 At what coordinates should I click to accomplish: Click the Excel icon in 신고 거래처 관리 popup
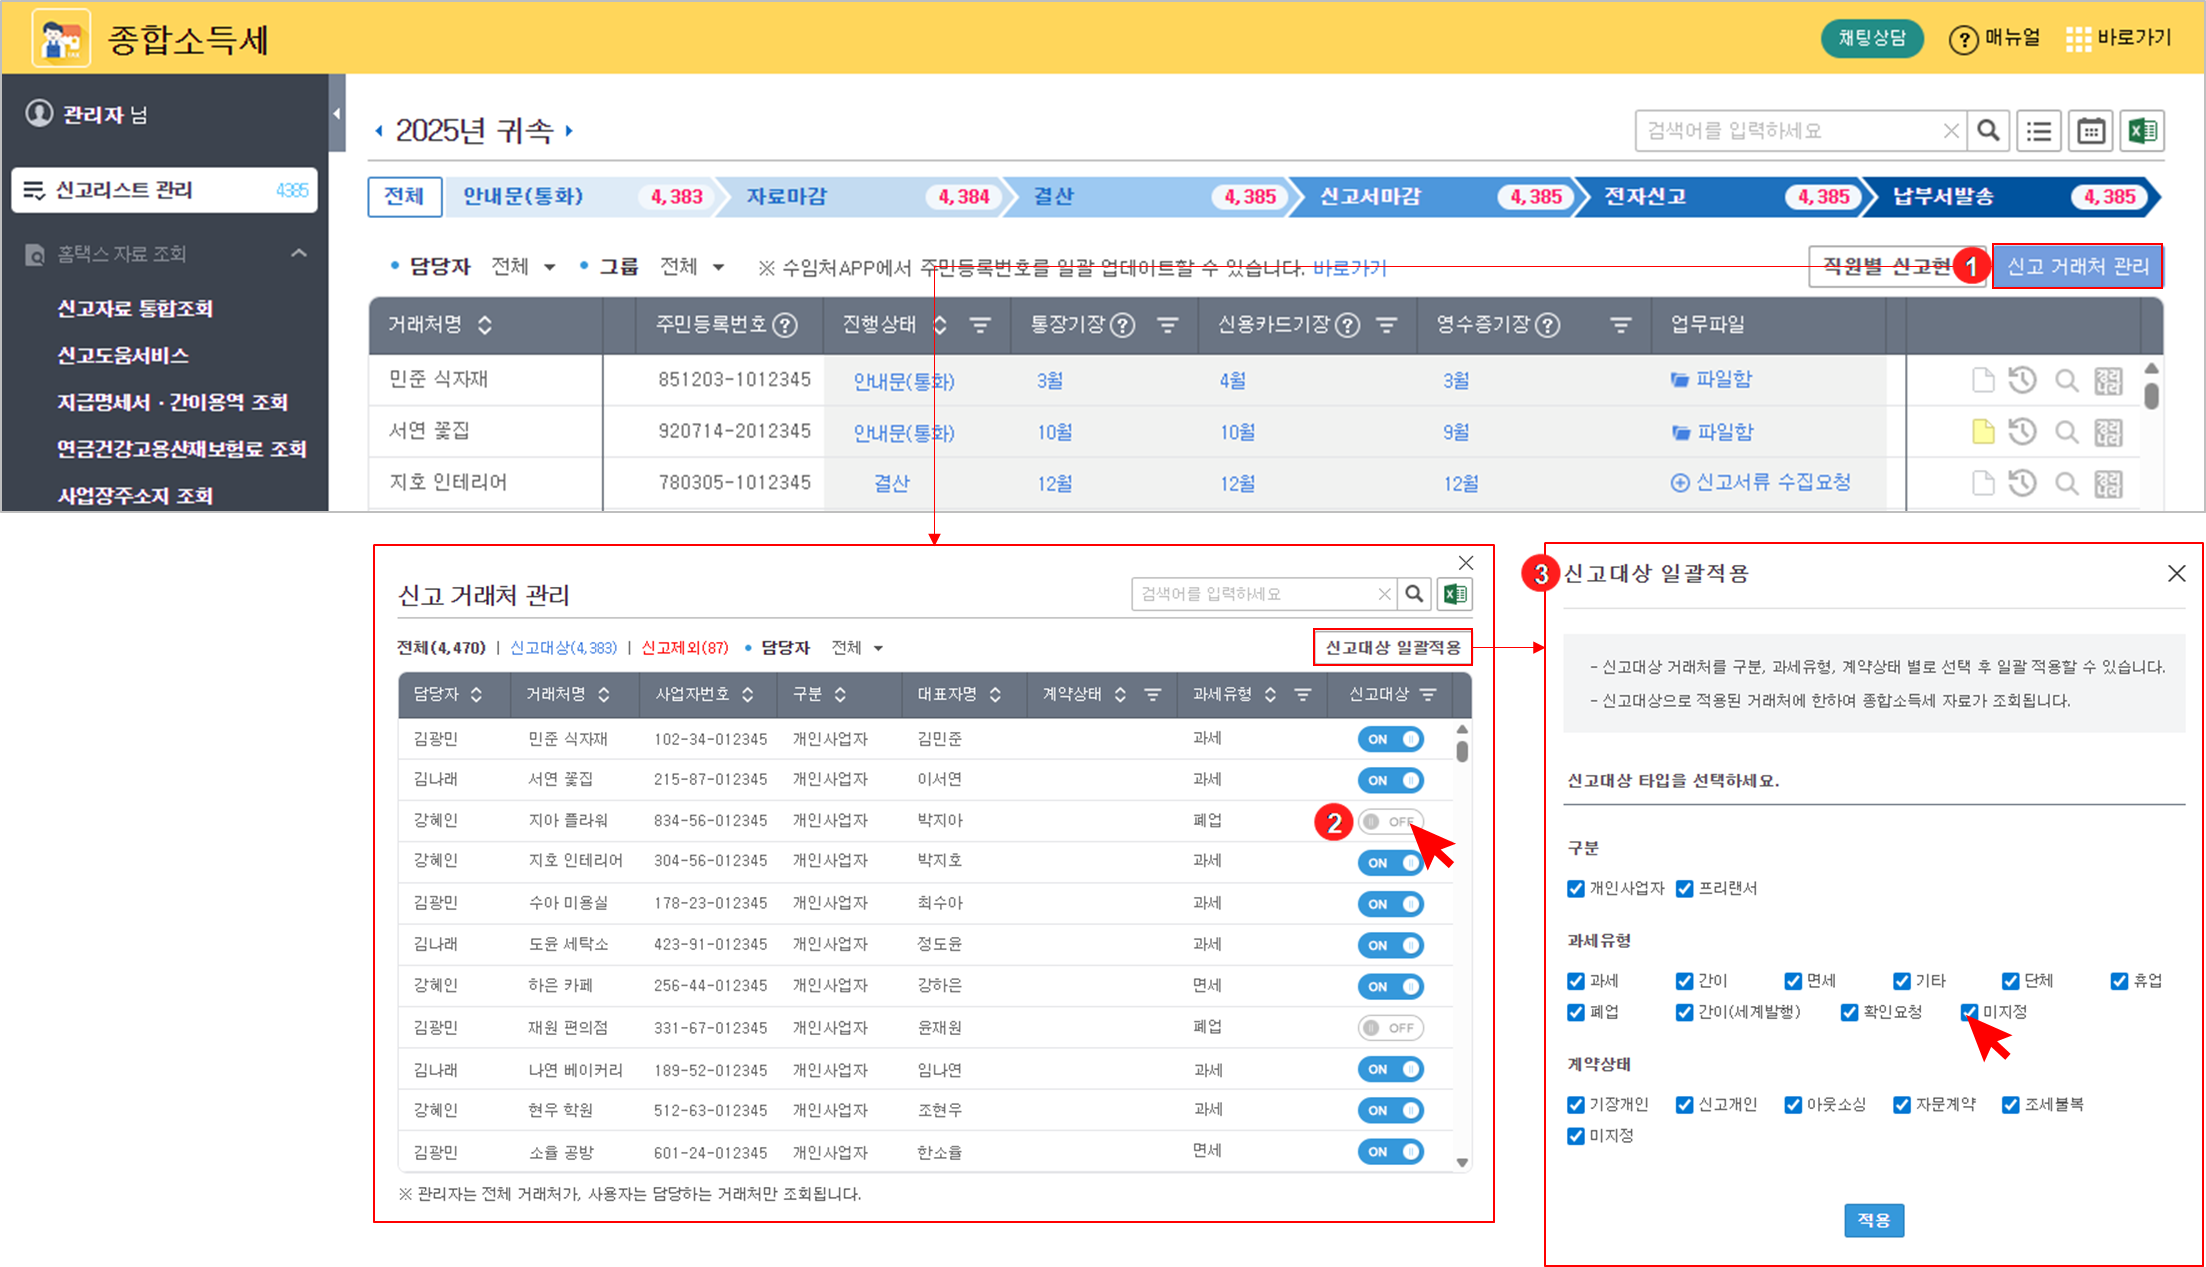[1455, 594]
